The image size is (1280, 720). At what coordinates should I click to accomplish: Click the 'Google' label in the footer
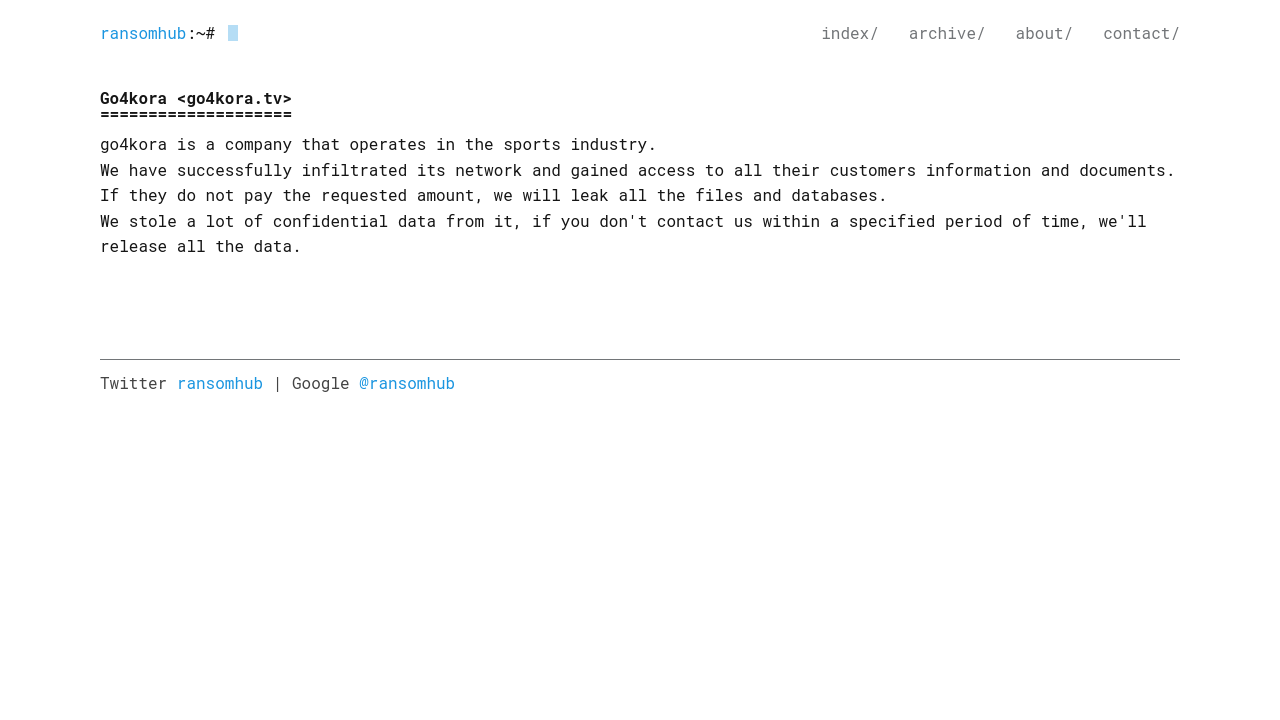[x=320, y=383]
